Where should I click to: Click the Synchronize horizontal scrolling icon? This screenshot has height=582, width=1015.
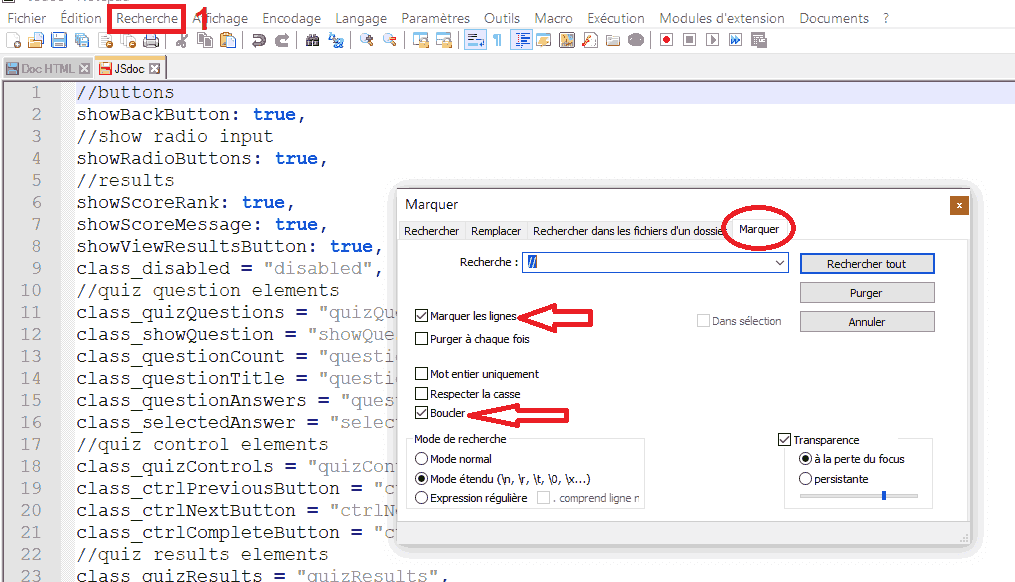tap(444, 41)
